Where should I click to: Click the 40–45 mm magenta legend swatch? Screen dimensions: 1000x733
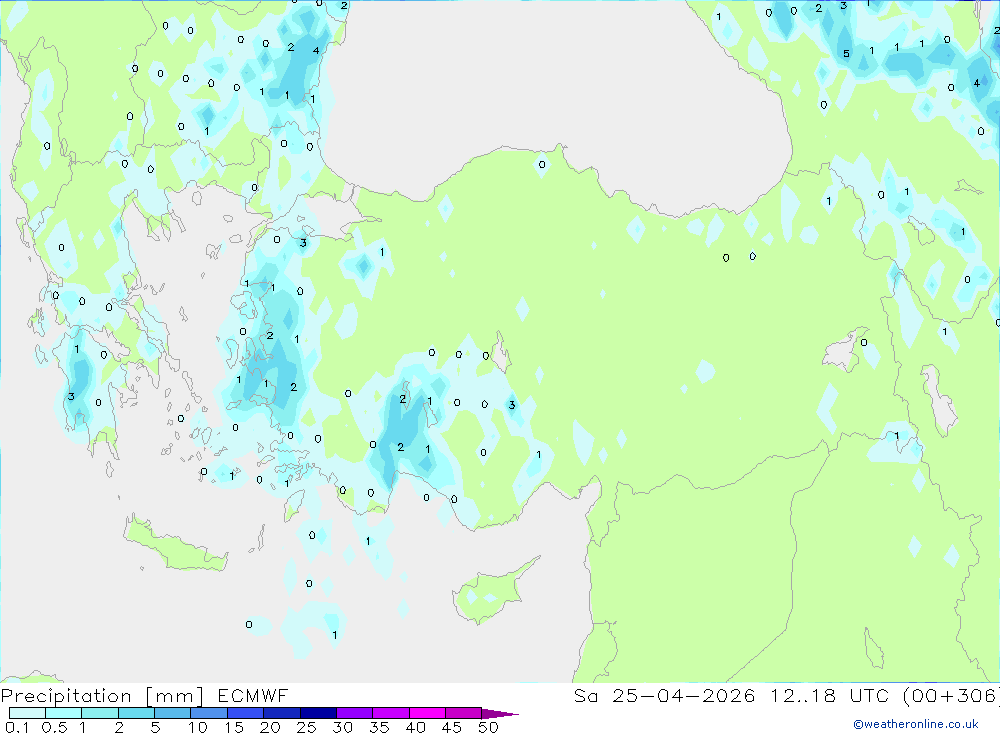427,713
